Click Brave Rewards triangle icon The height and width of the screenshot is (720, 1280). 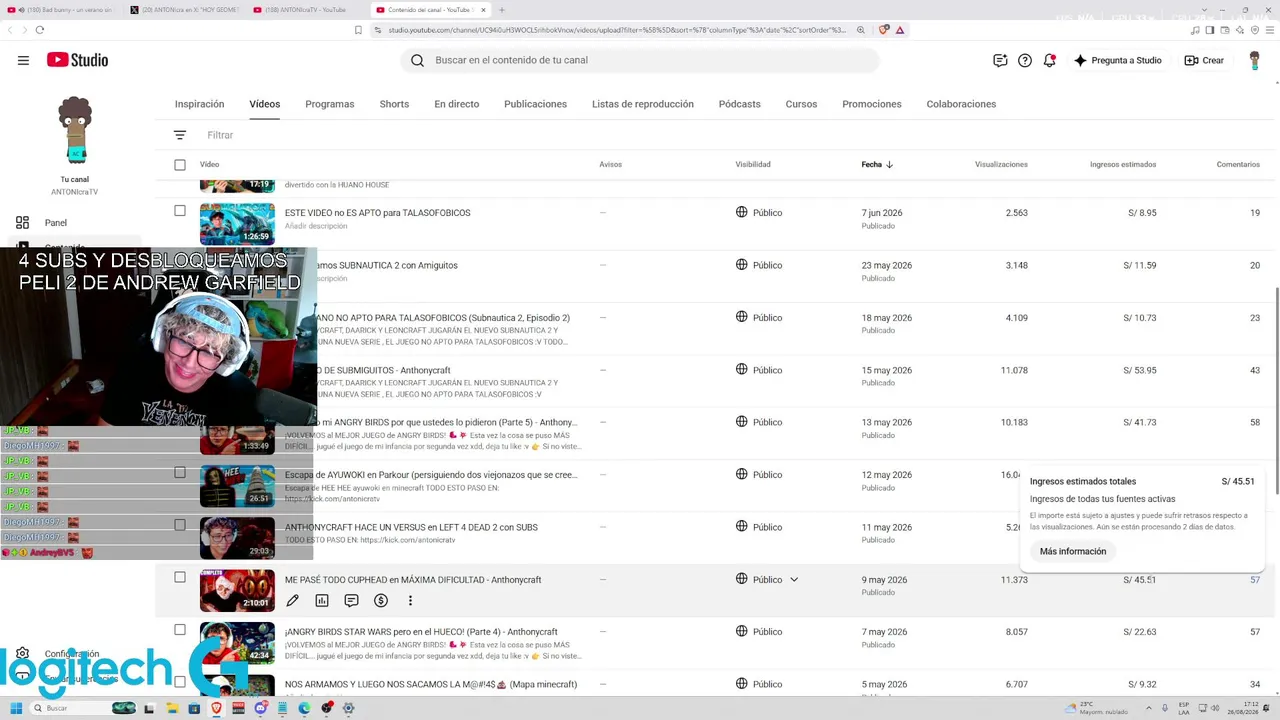(900, 30)
